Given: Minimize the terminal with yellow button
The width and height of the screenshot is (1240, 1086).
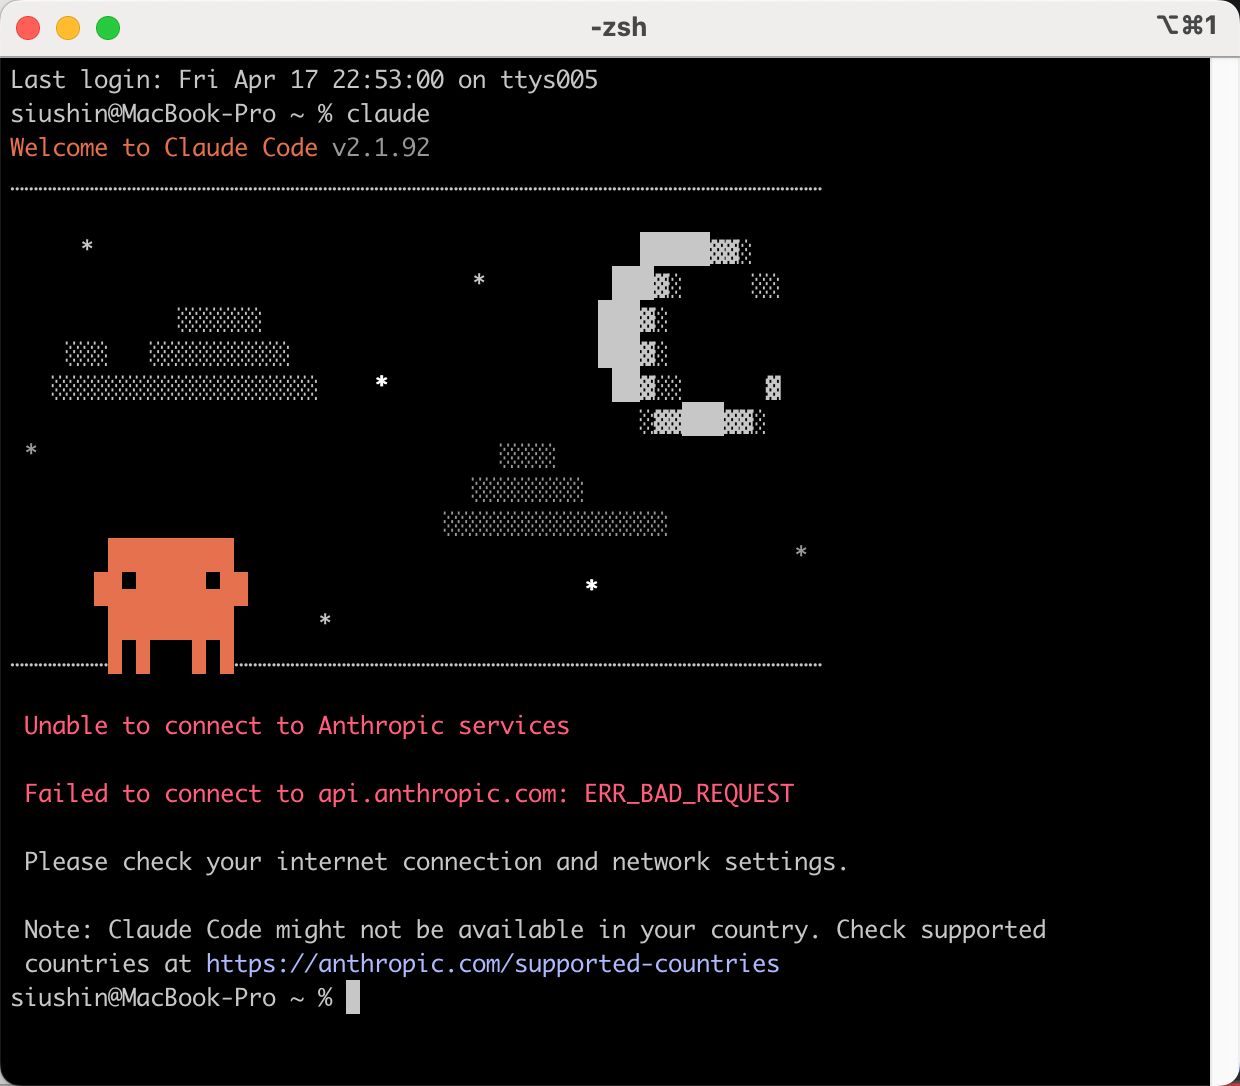Looking at the screenshot, I should click(x=68, y=28).
